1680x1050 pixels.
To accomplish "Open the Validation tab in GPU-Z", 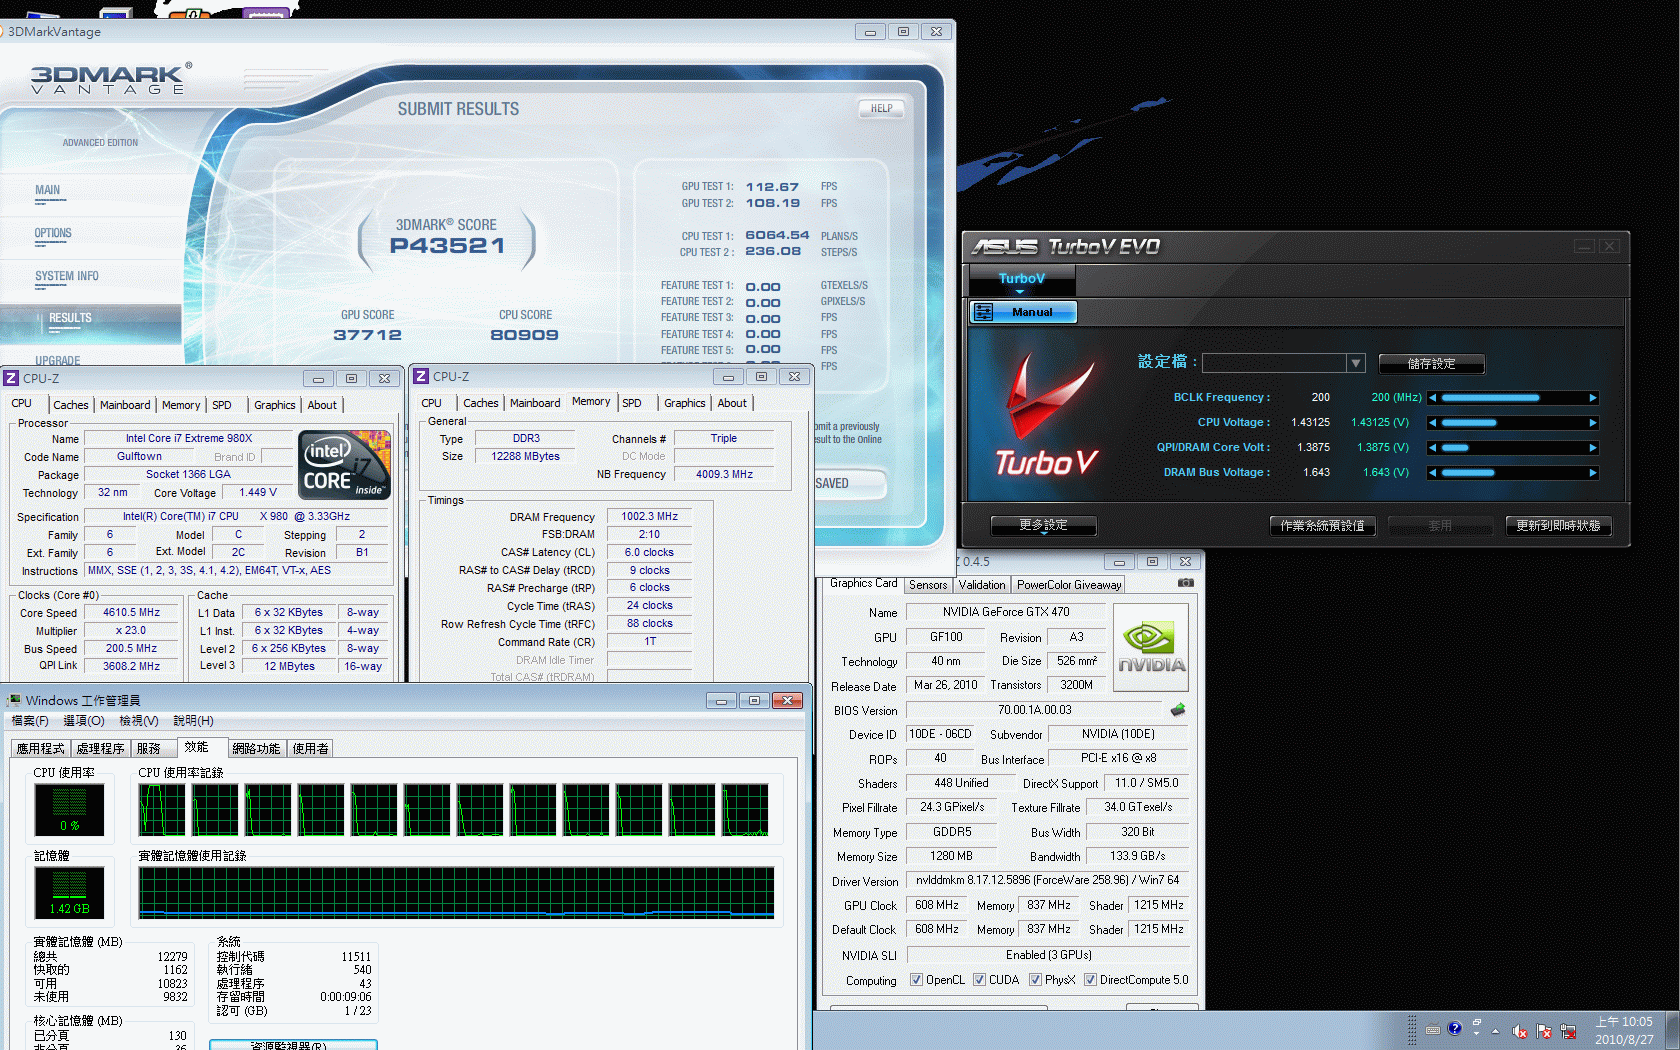I will (x=982, y=585).
